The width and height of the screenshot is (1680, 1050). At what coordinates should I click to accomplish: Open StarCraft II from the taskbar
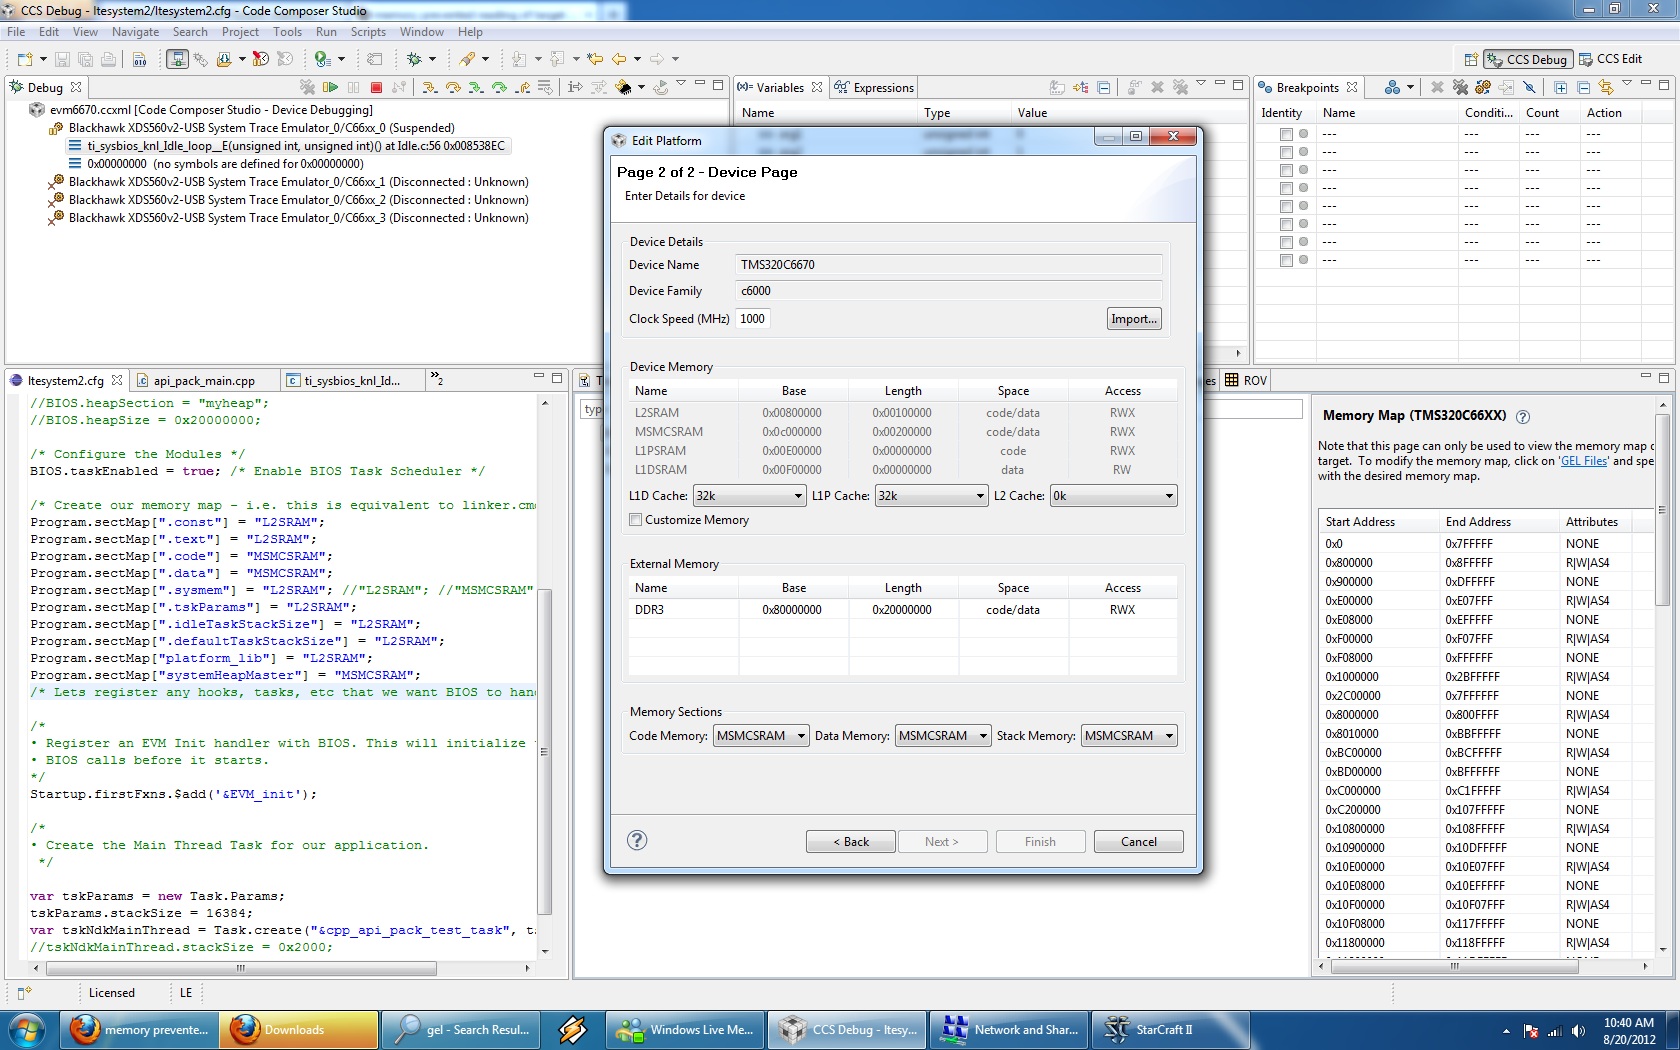click(1170, 1029)
